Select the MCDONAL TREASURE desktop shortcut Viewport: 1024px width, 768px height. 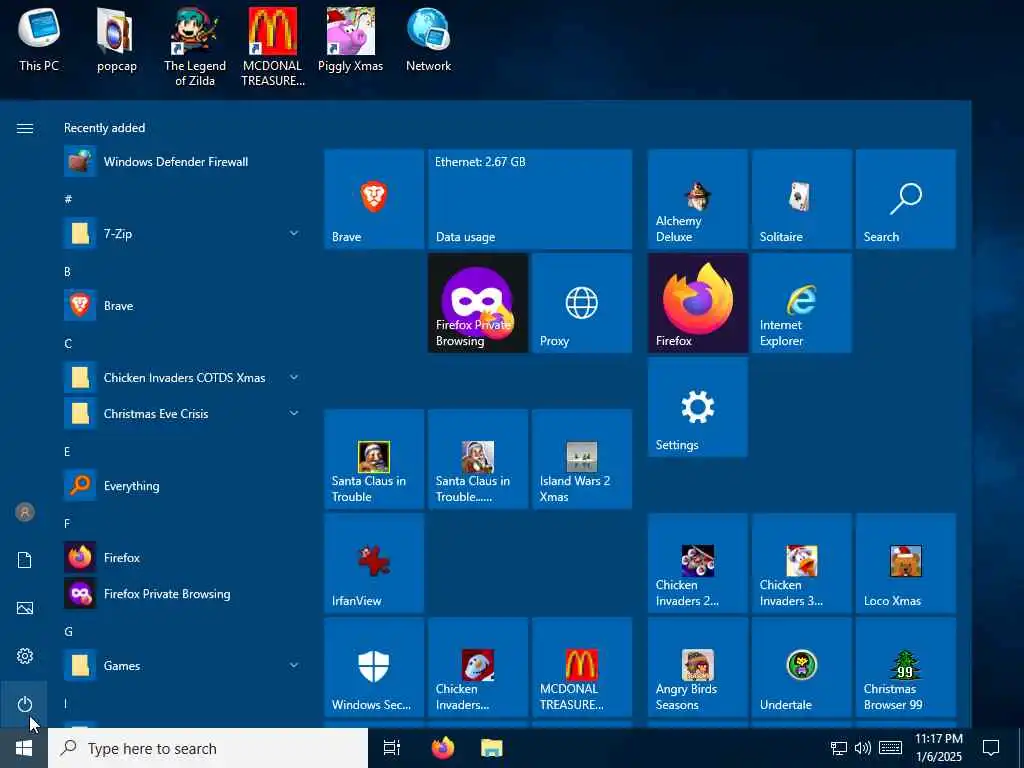click(272, 46)
